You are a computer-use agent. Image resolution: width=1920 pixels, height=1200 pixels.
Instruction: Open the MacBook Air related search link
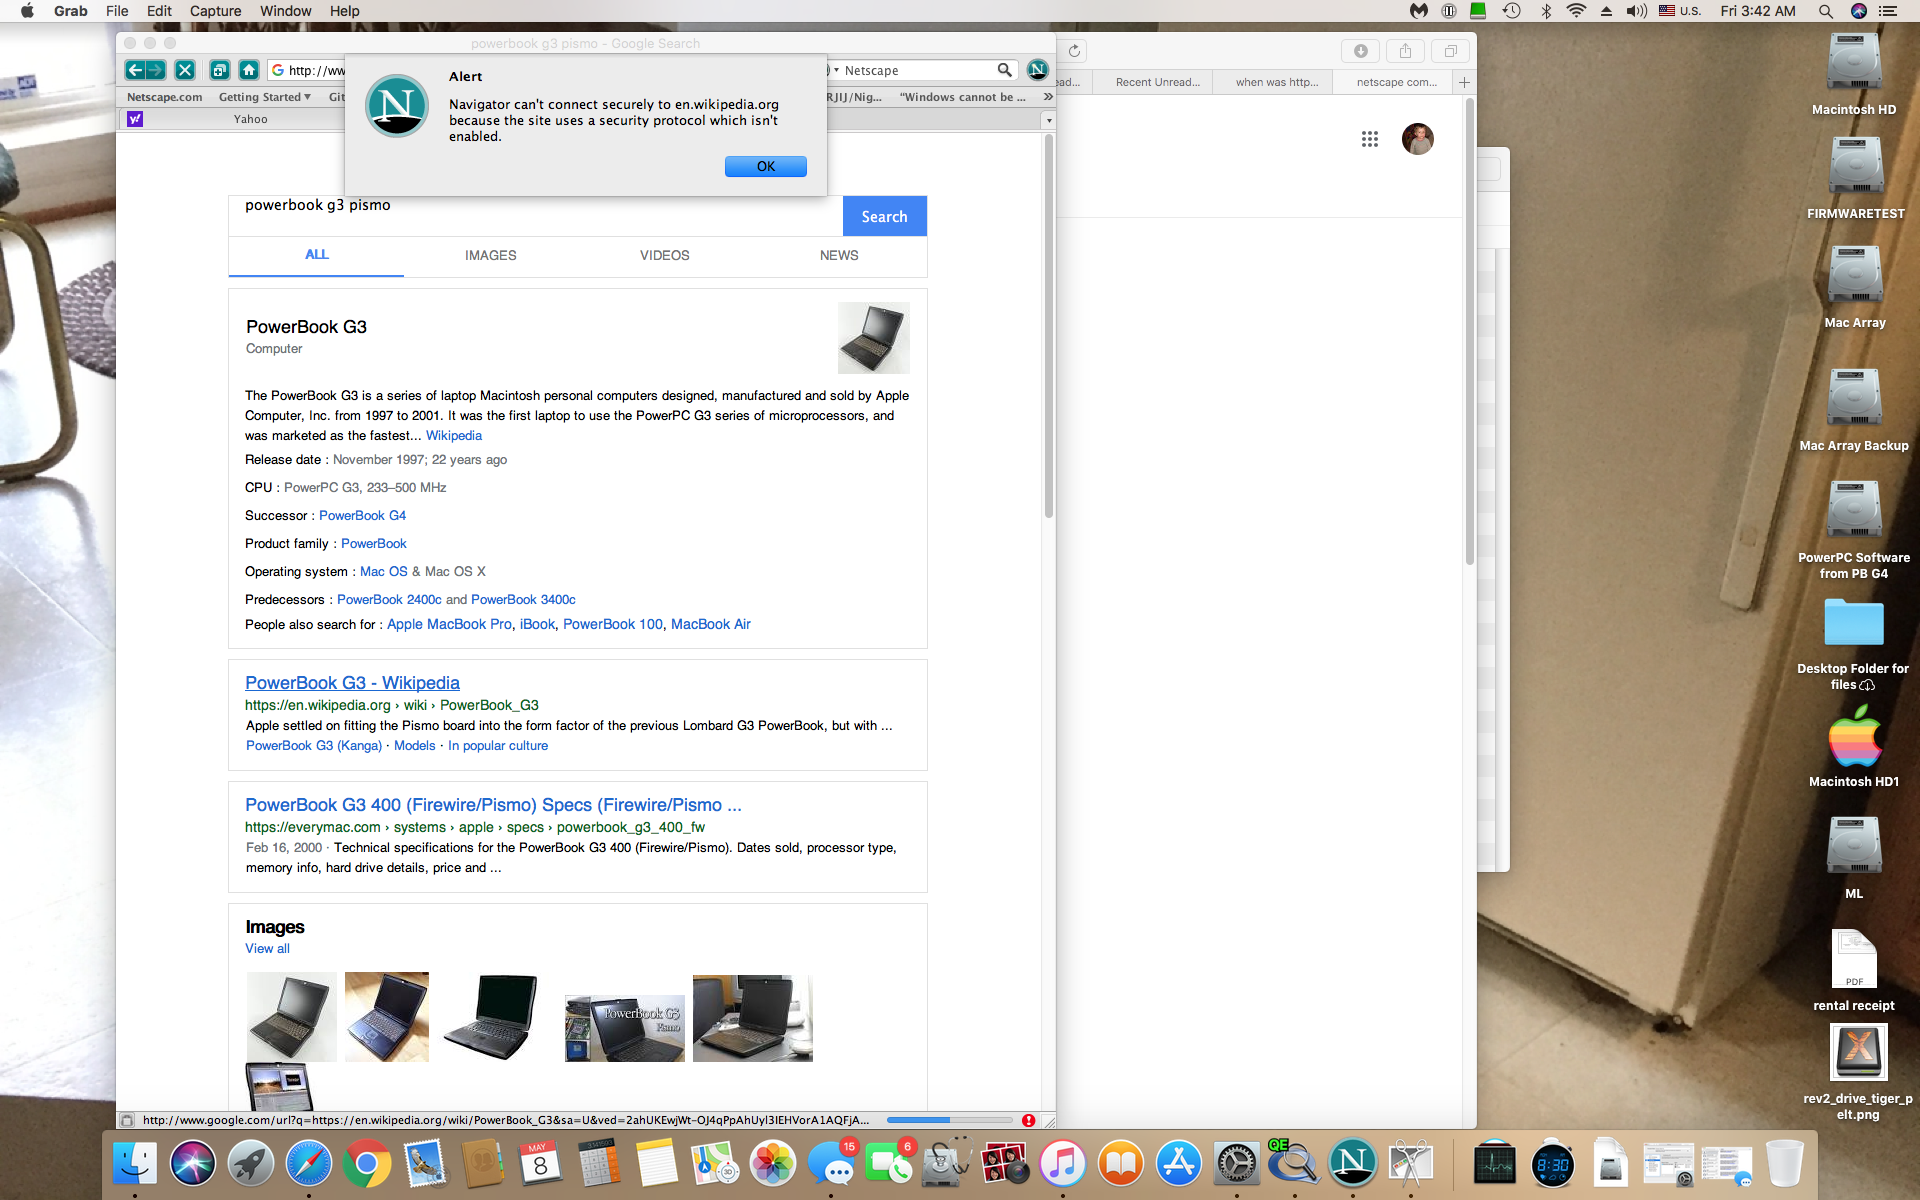(x=710, y=624)
